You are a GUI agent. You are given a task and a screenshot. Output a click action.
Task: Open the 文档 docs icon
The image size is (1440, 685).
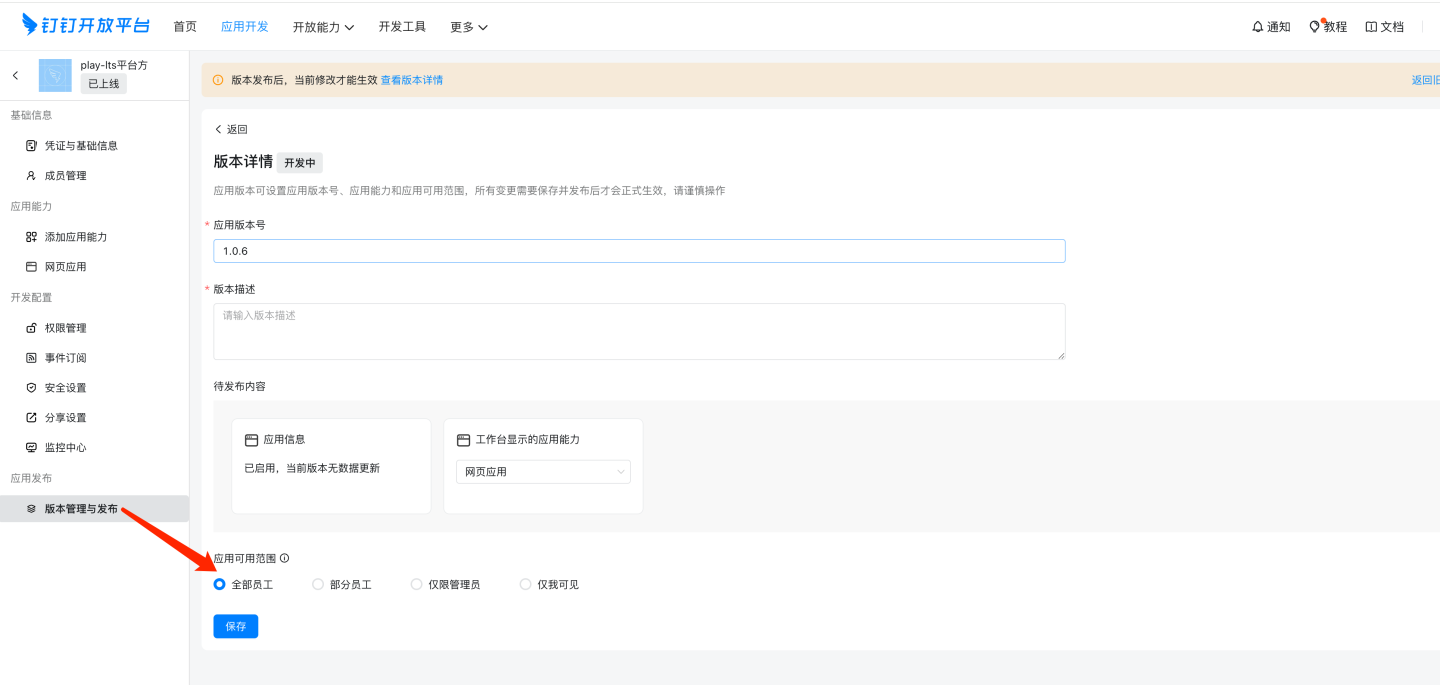coord(1371,27)
